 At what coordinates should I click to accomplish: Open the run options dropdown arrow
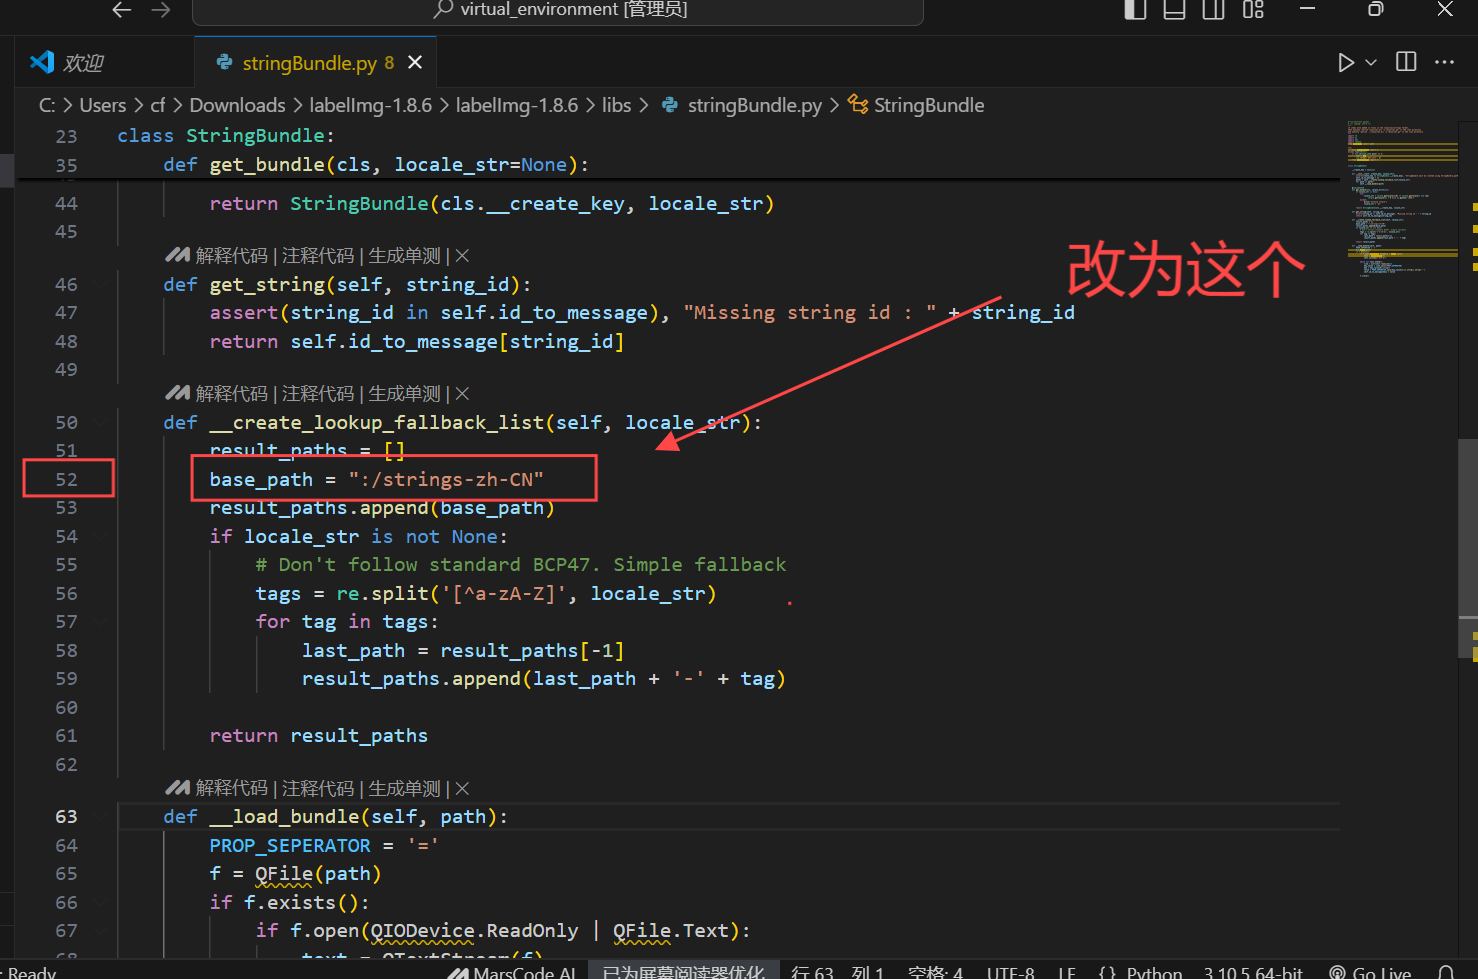click(x=1371, y=62)
